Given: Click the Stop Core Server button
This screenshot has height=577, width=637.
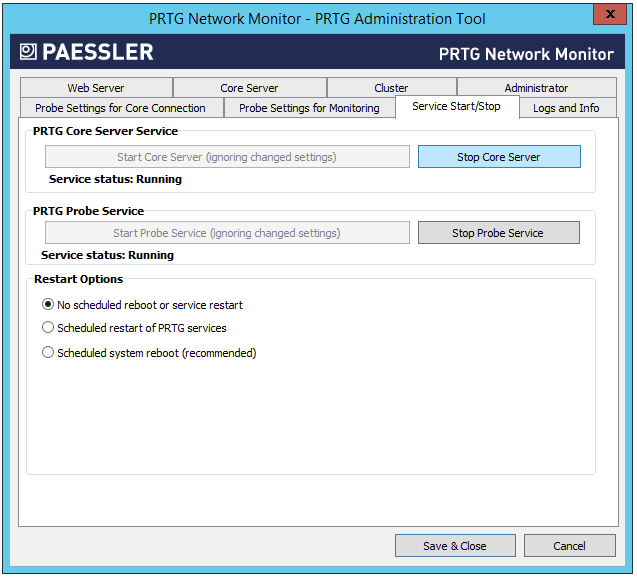Looking at the screenshot, I should [x=499, y=156].
